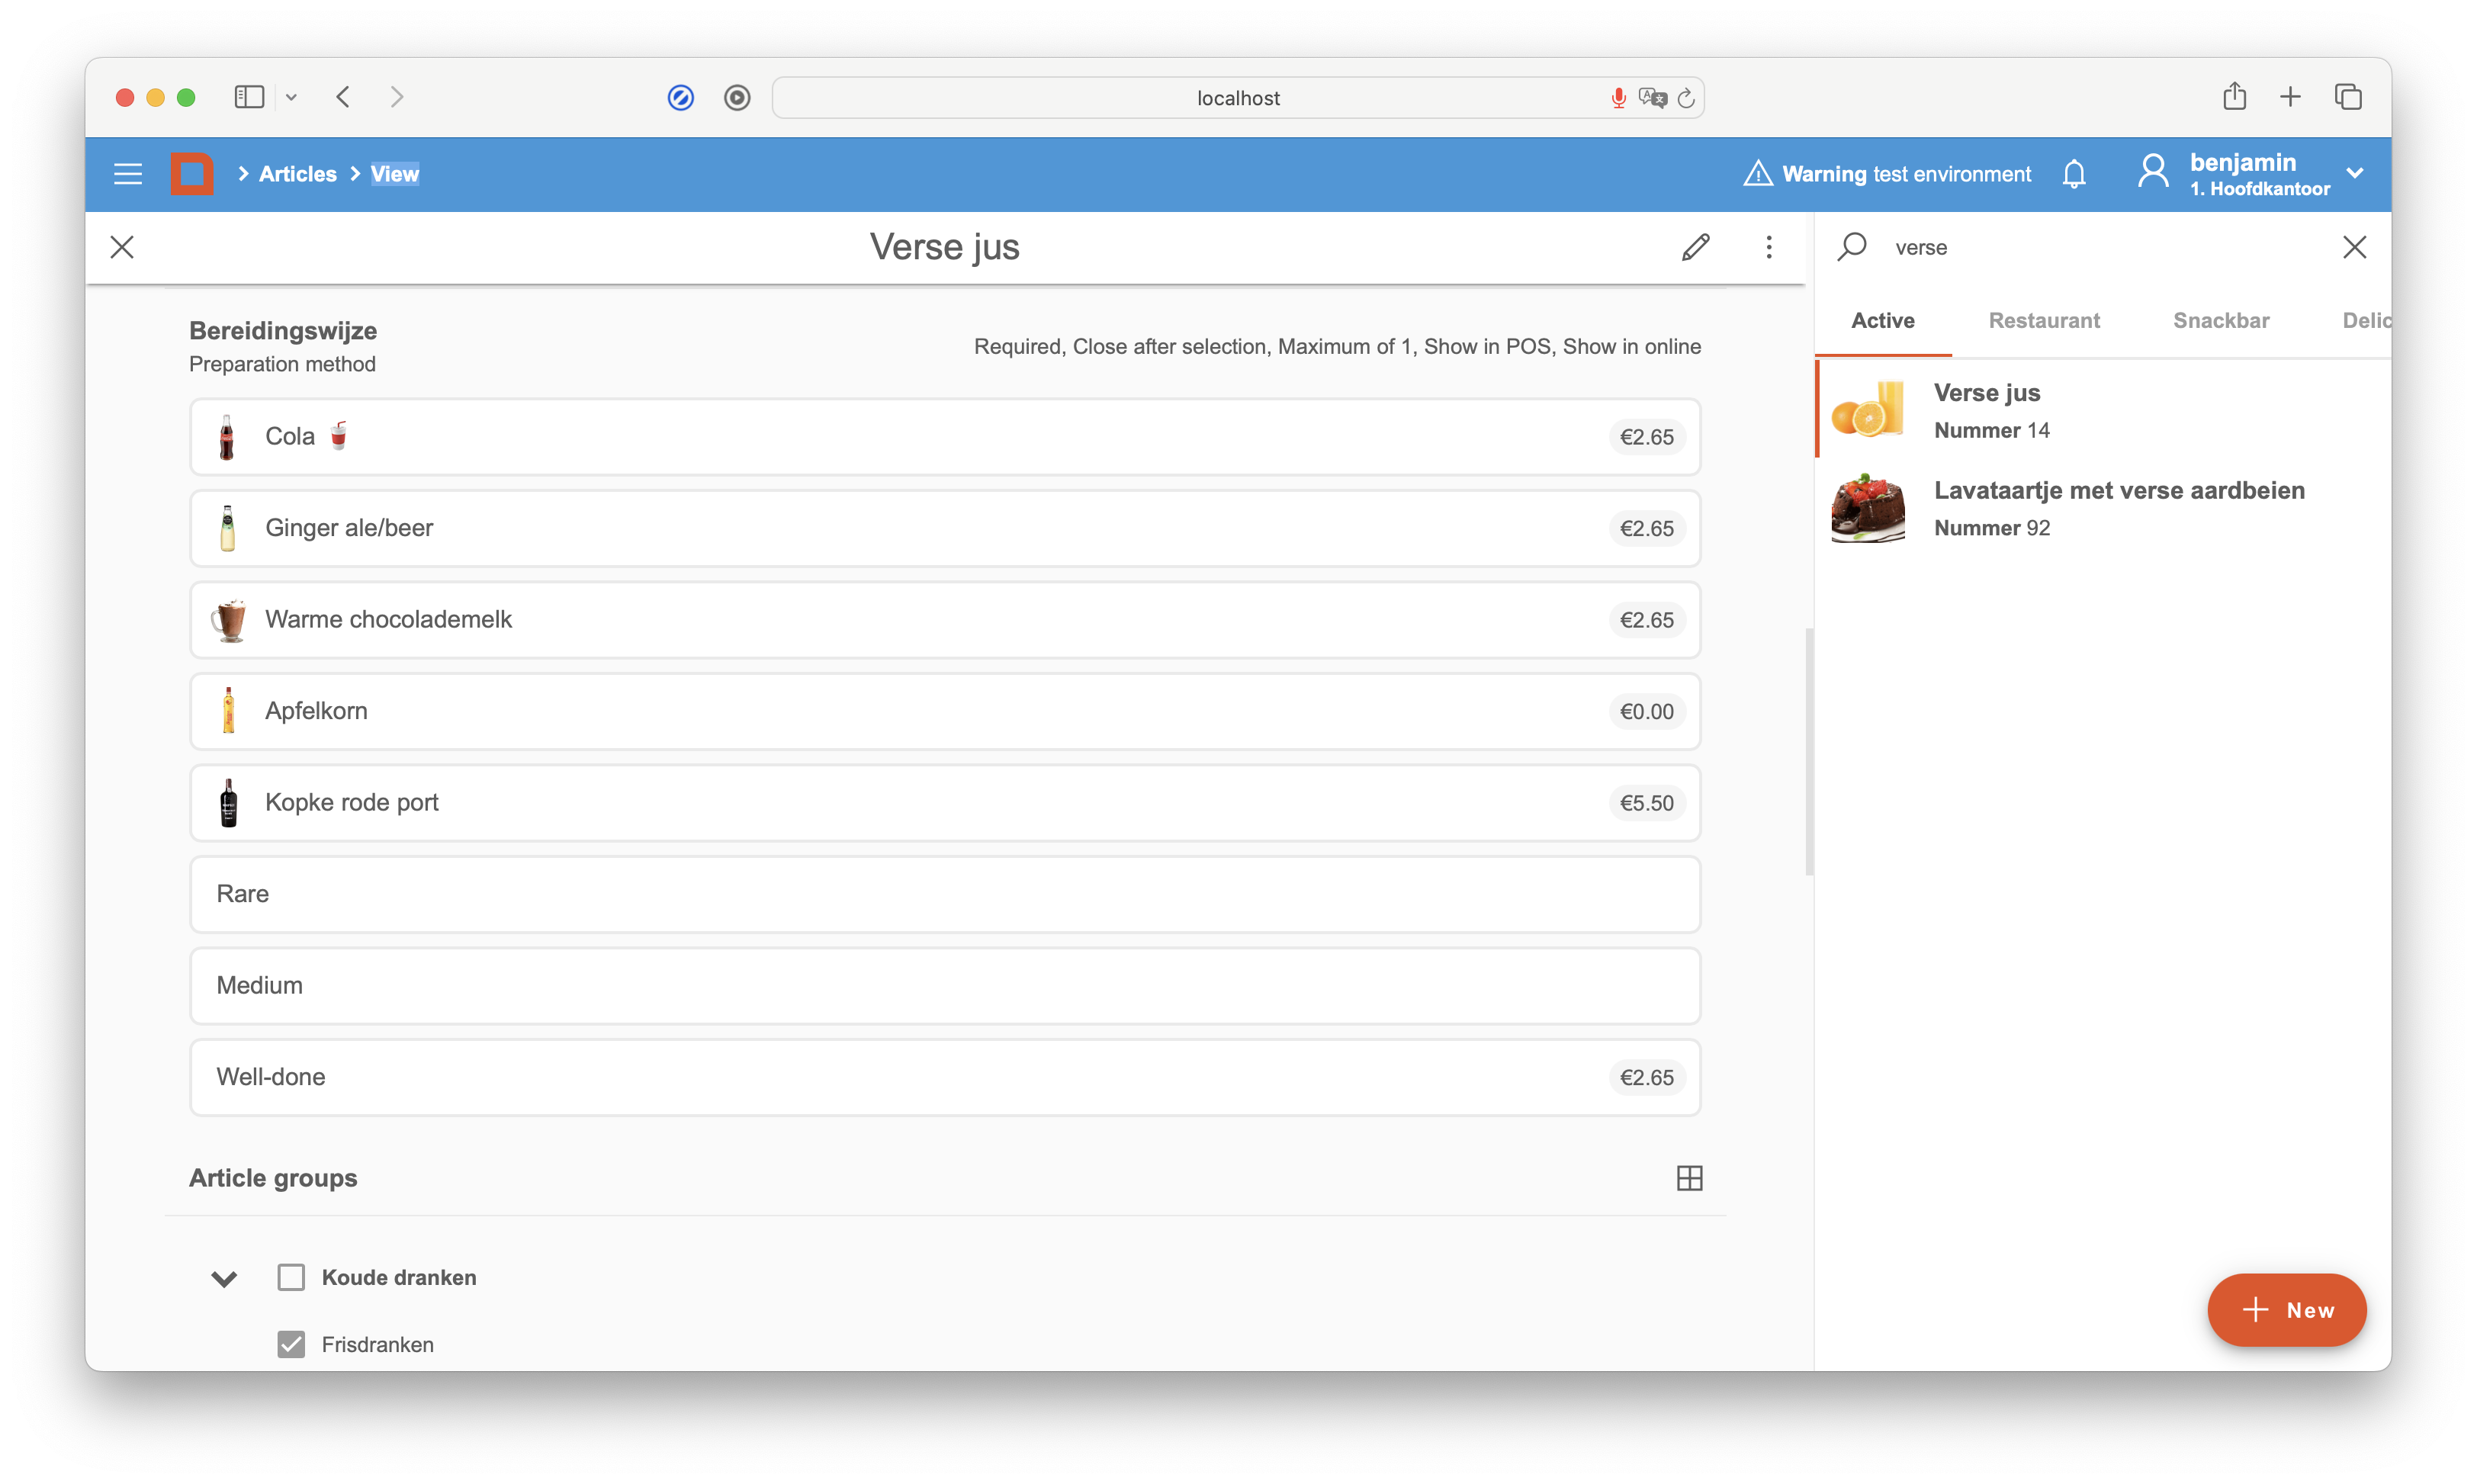2477x1484 pixels.
Task: Close the Verse jus article view
Action: click(x=122, y=247)
